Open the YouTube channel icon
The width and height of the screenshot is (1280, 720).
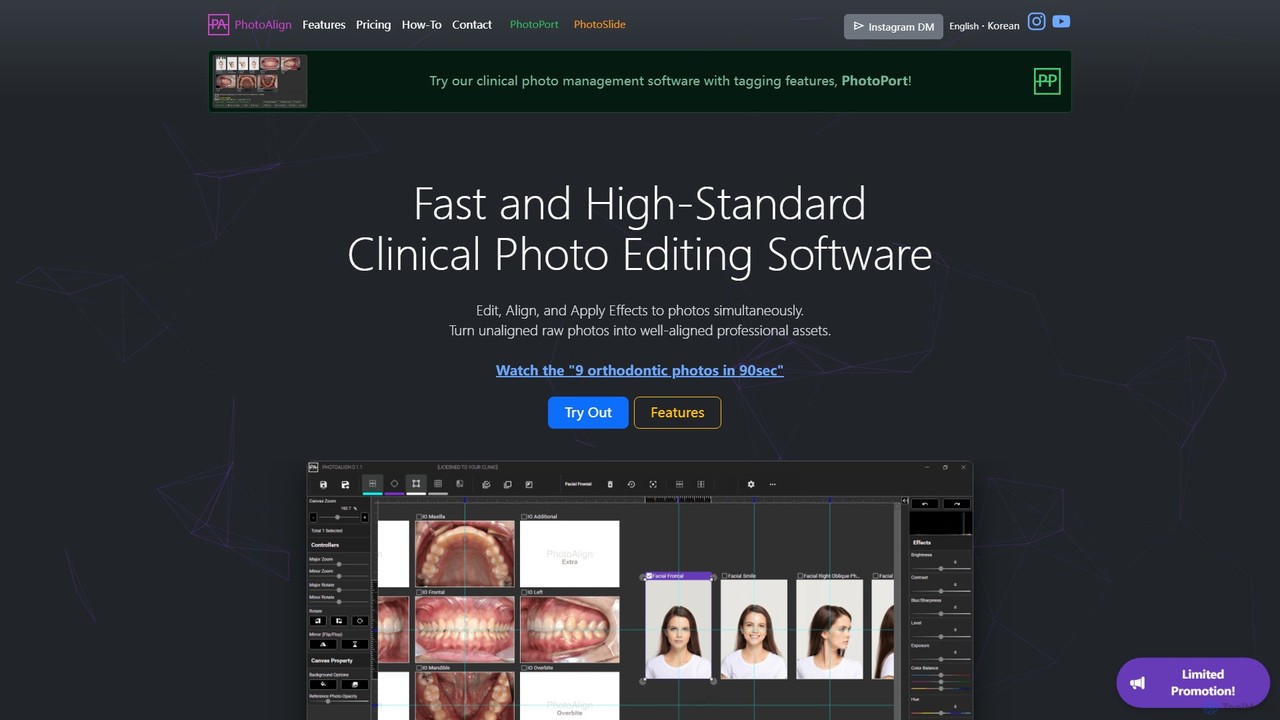coord(1061,21)
